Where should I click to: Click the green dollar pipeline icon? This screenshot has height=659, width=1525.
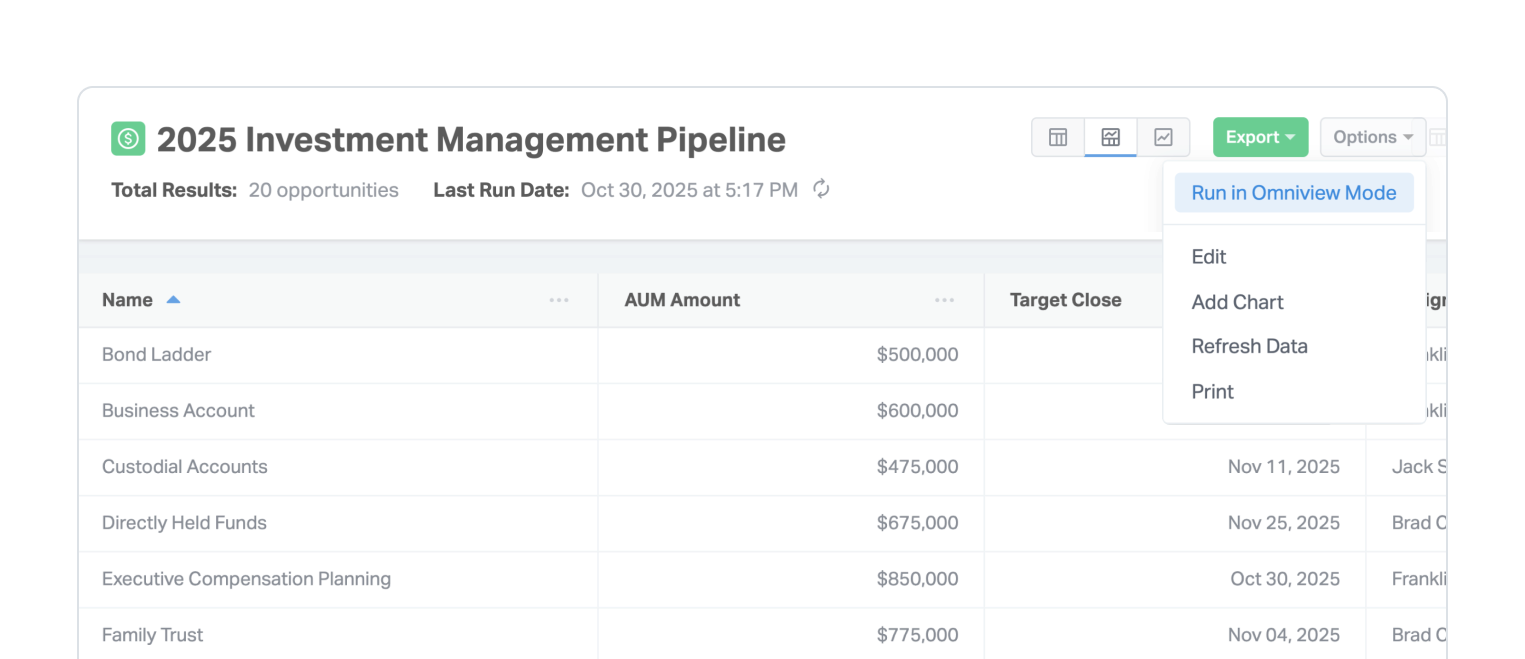click(x=128, y=138)
